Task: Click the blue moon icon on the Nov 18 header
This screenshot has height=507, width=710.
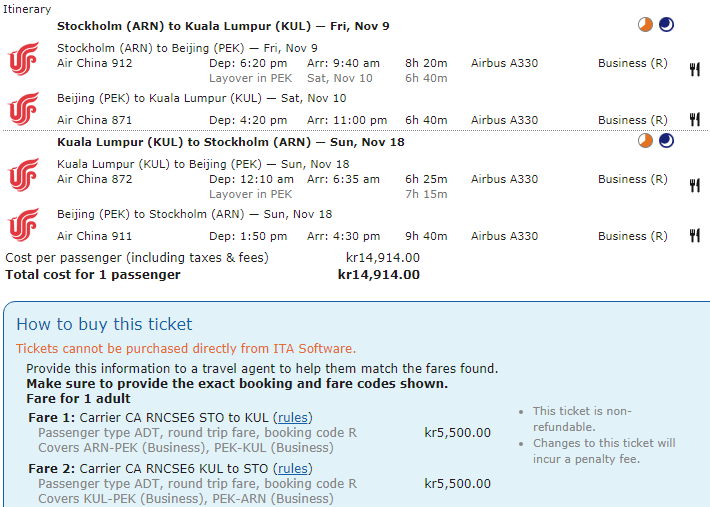Action: coord(666,141)
